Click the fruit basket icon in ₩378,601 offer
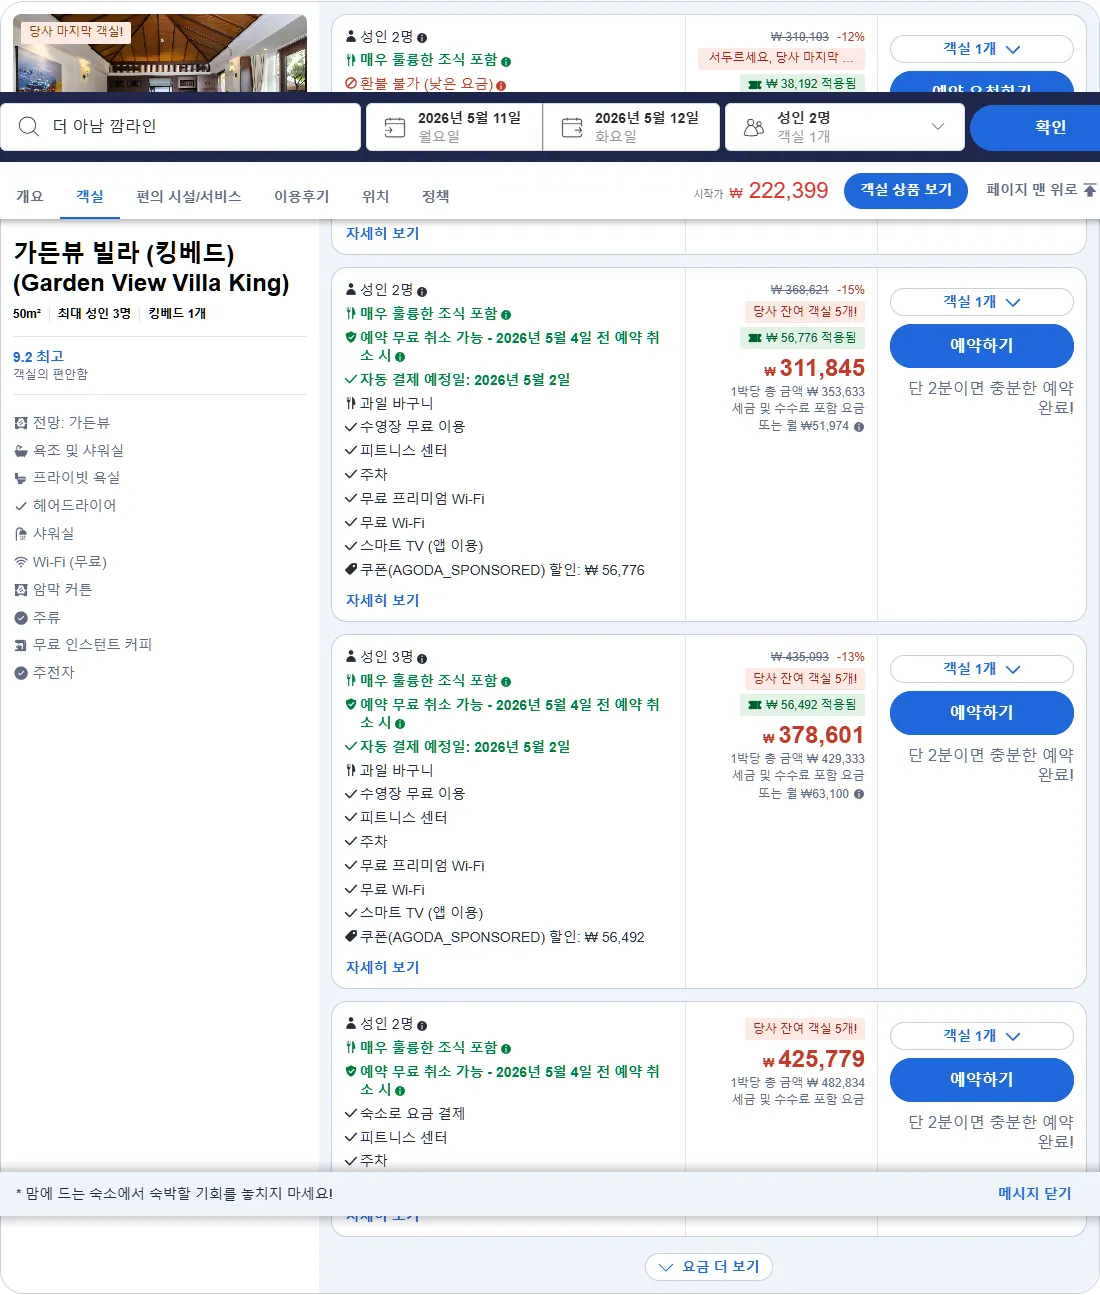The height and width of the screenshot is (1295, 1100). (351, 770)
